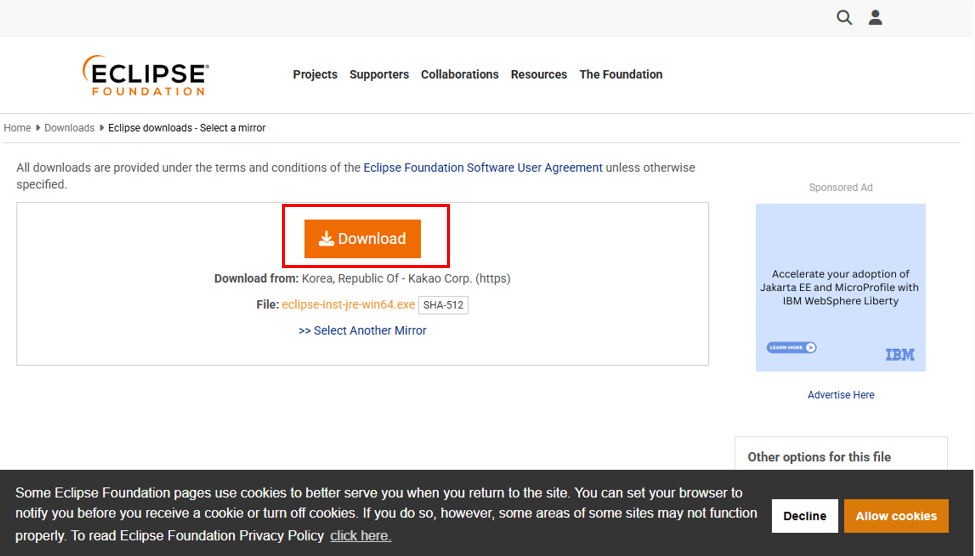Viewport: 975px width, 556px height.
Task: Choose Select Another Mirror link
Action: [x=363, y=331]
